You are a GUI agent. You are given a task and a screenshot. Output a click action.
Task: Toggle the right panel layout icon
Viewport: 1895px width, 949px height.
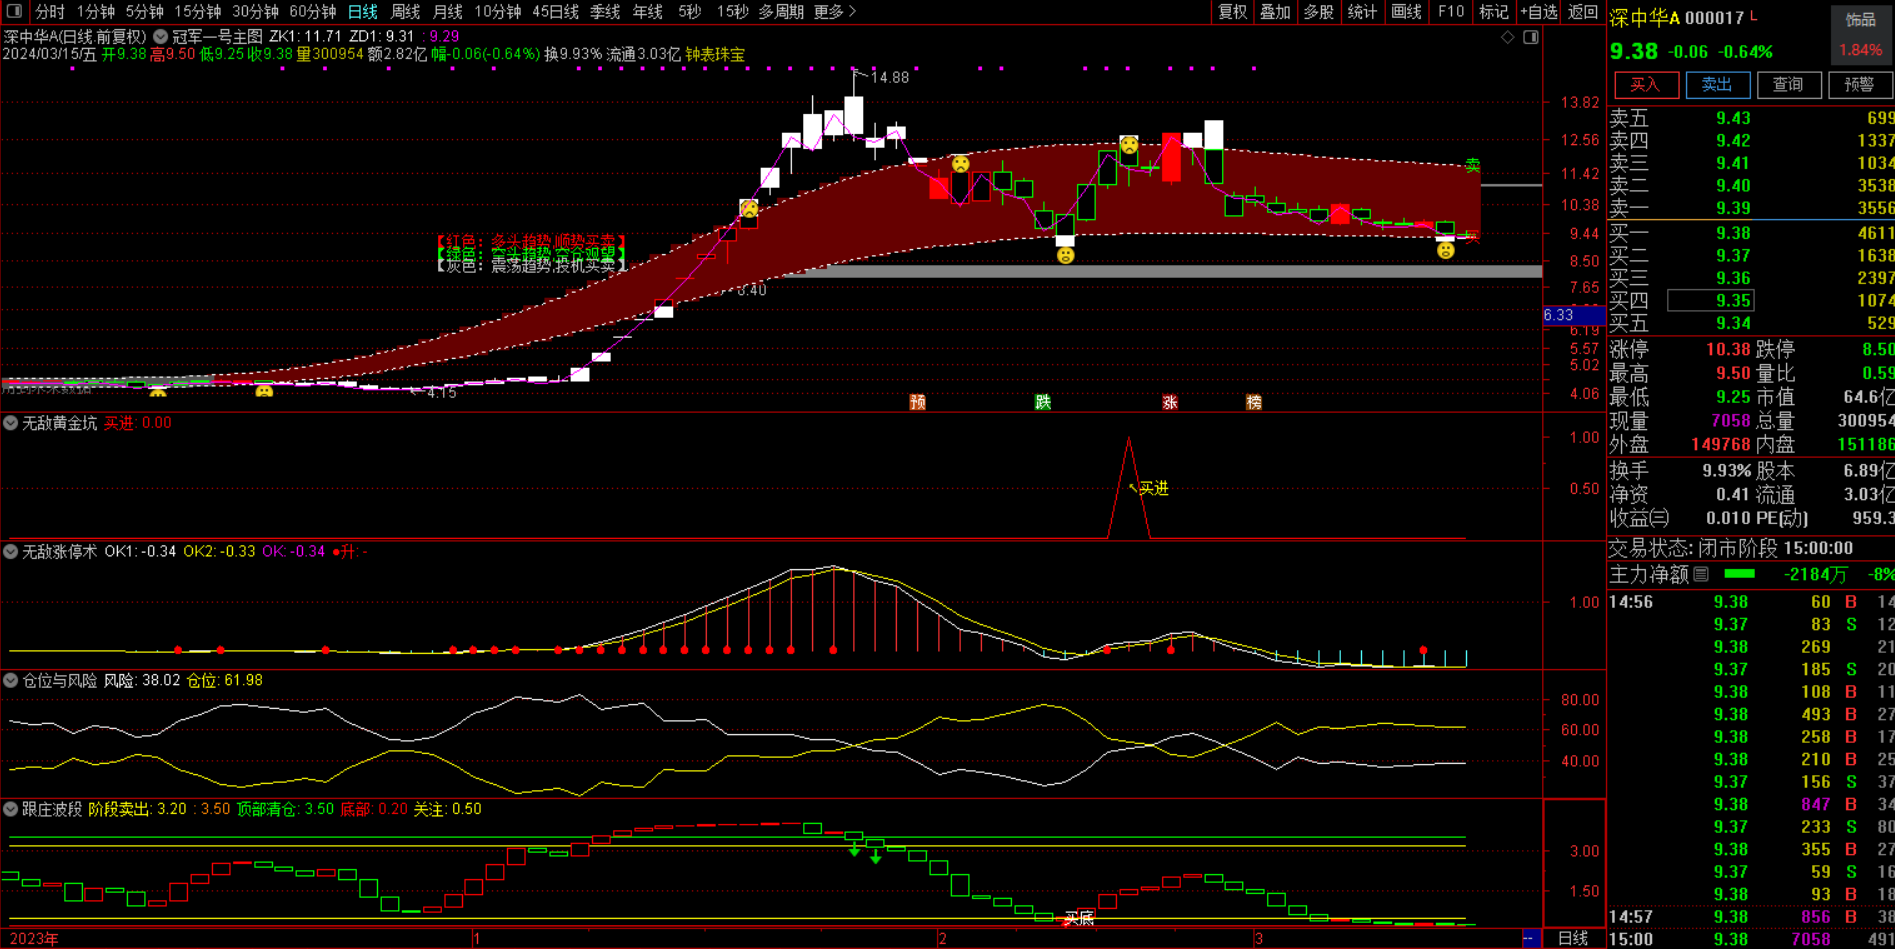coord(1531,37)
